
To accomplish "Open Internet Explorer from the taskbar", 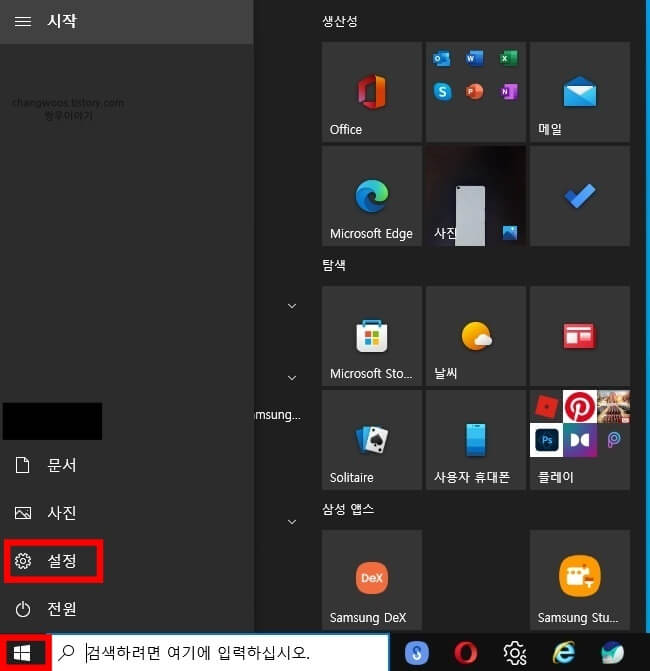I will (x=564, y=653).
